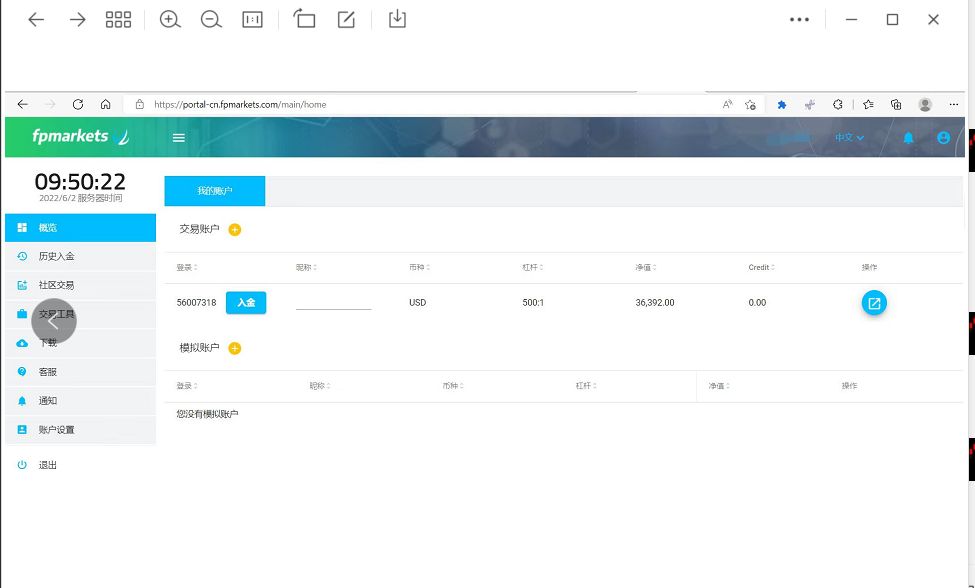Screen dimensions: 975x588
Task: Click the rotate image icon in viewer toolbar
Action: (x=304, y=20)
